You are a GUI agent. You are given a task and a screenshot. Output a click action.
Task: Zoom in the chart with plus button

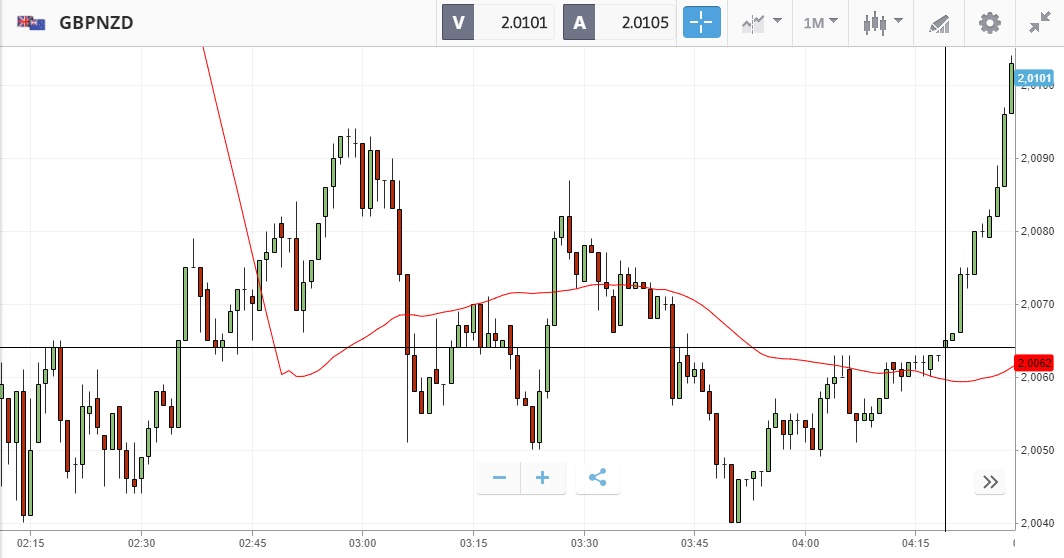543,478
